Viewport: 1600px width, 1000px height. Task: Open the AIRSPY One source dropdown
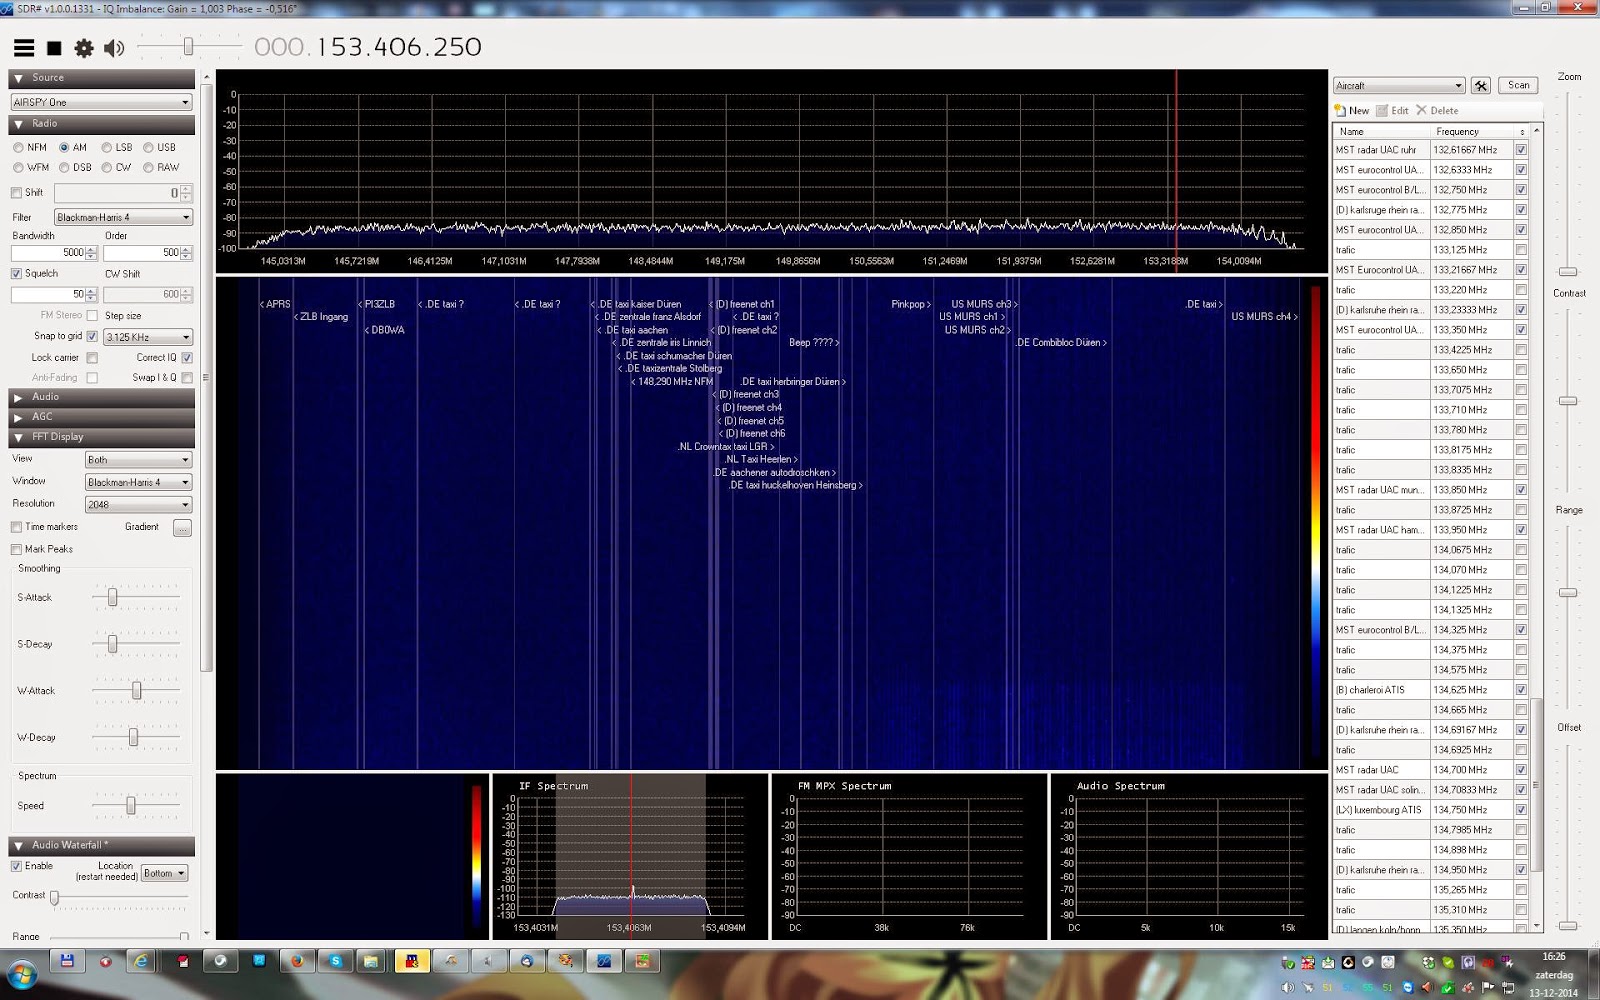(x=101, y=102)
